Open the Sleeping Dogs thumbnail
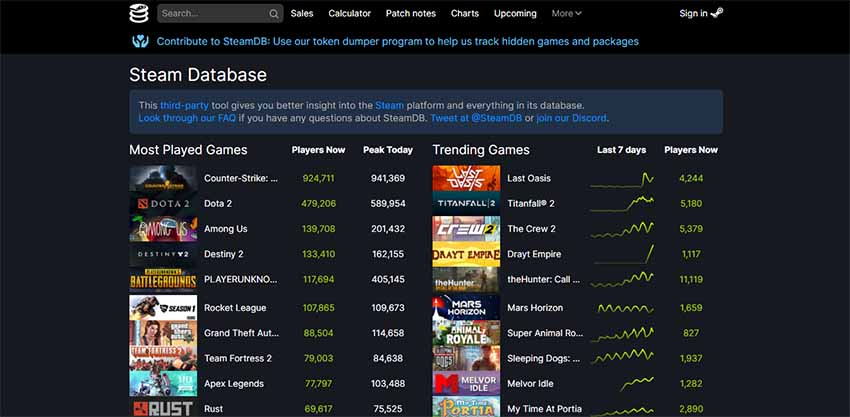The height and width of the screenshot is (417, 850). 466,358
